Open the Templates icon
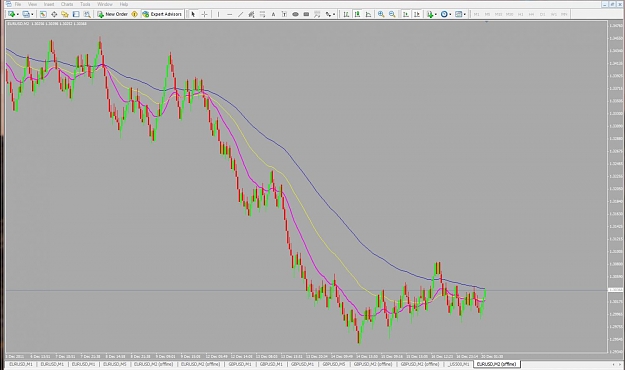 (x=458, y=14)
